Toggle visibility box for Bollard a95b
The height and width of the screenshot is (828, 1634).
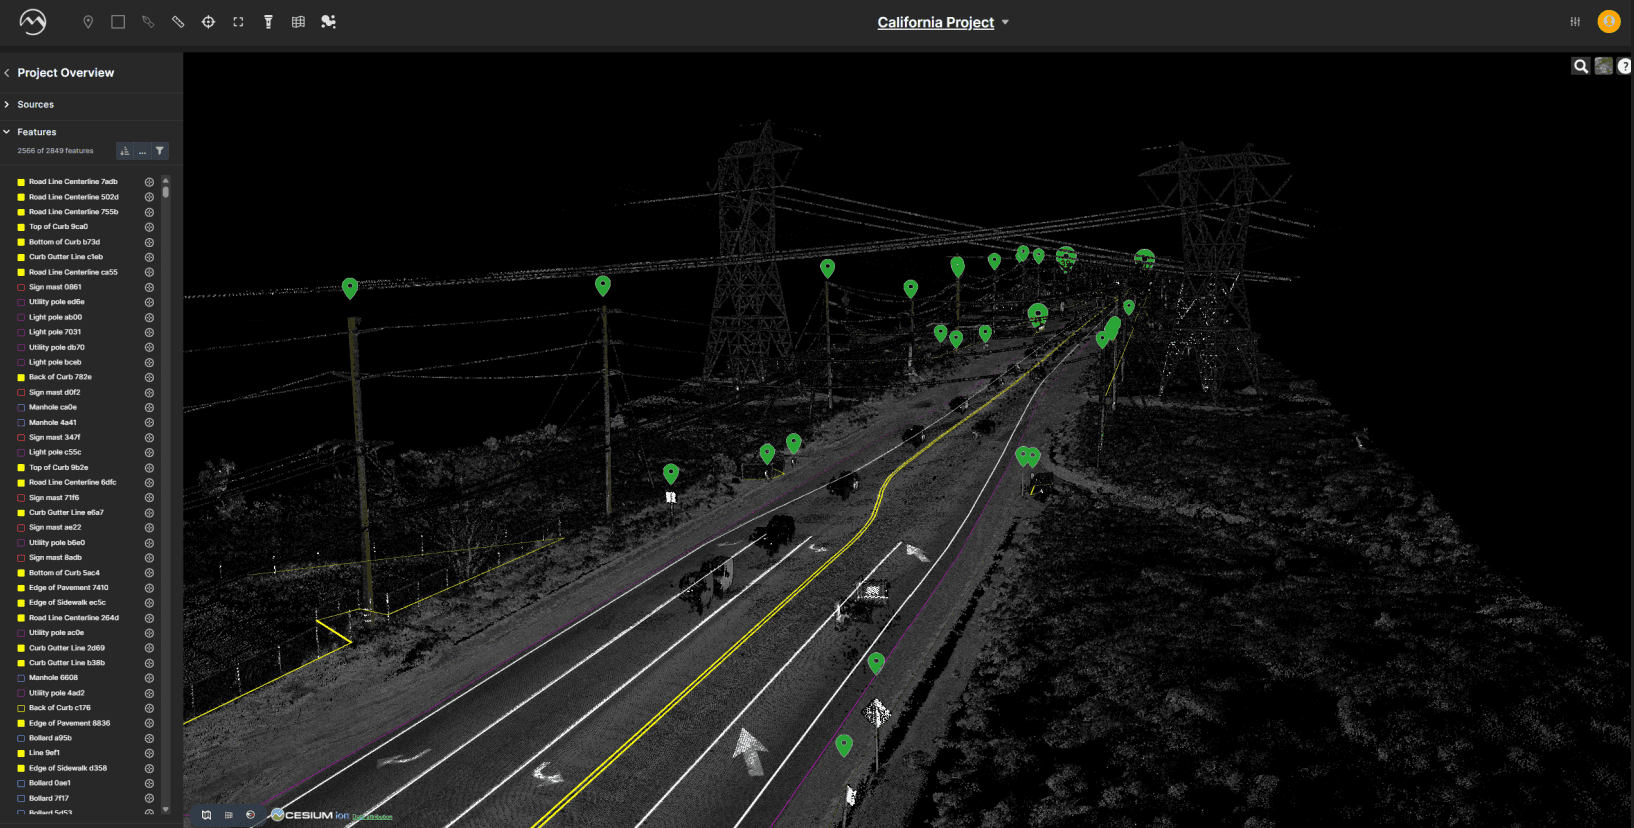21,739
